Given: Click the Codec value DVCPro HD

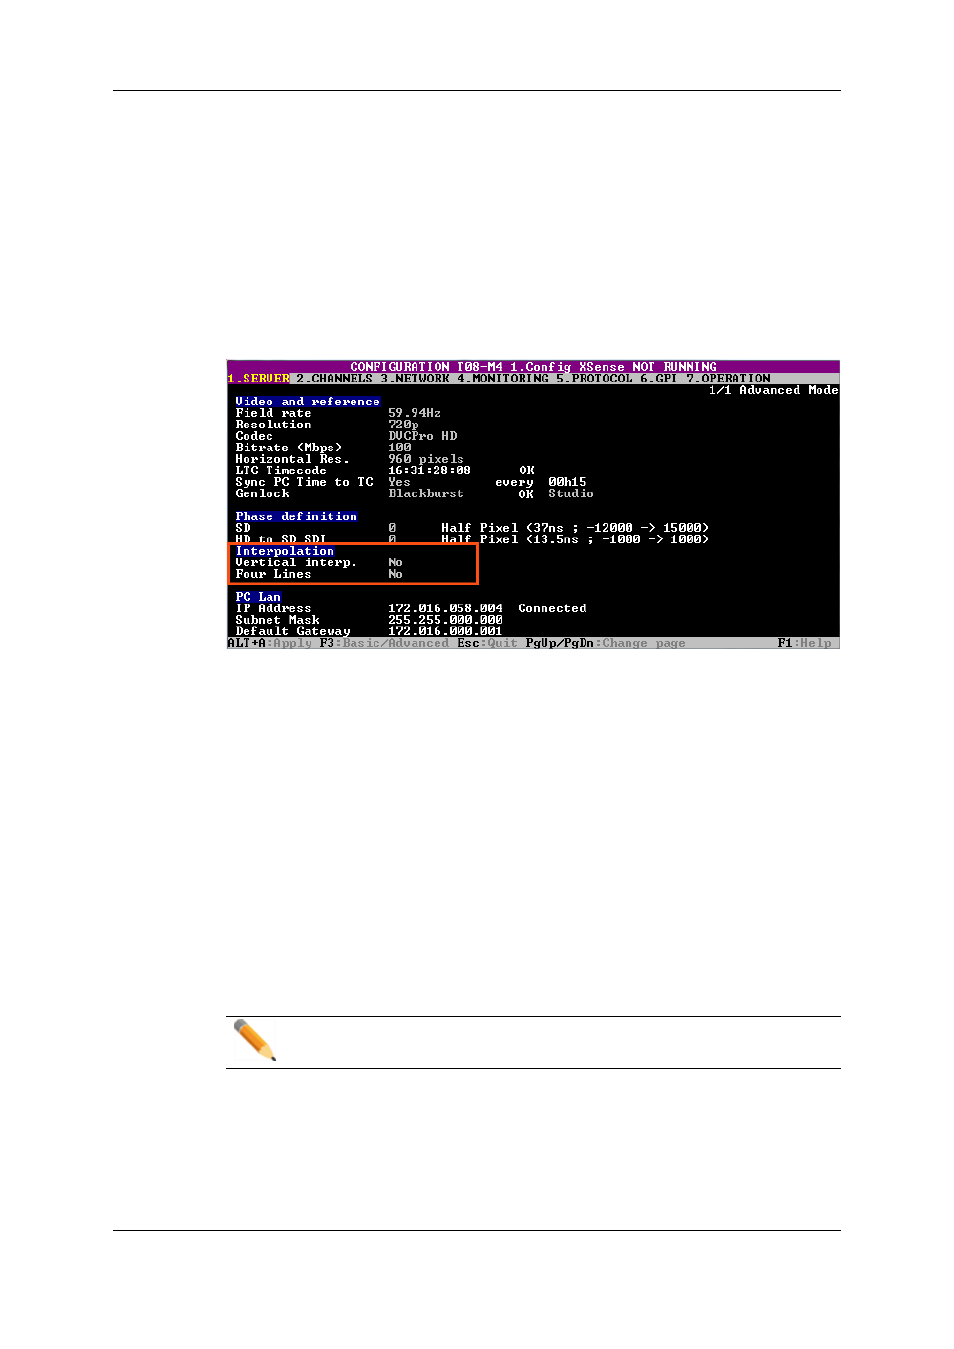Looking at the screenshot, I should pyautogui.click(x=422, y=436).
